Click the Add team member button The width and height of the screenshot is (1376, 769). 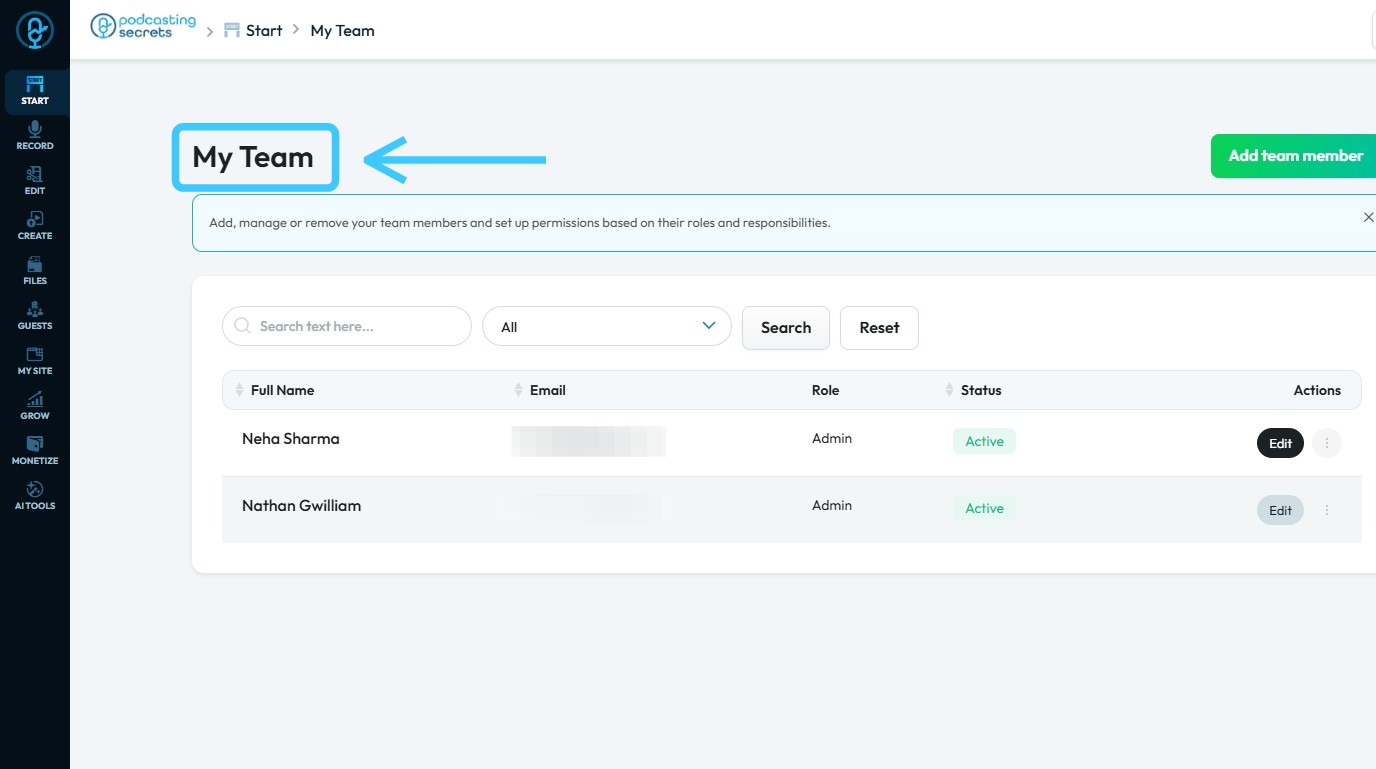(1295, 156)
